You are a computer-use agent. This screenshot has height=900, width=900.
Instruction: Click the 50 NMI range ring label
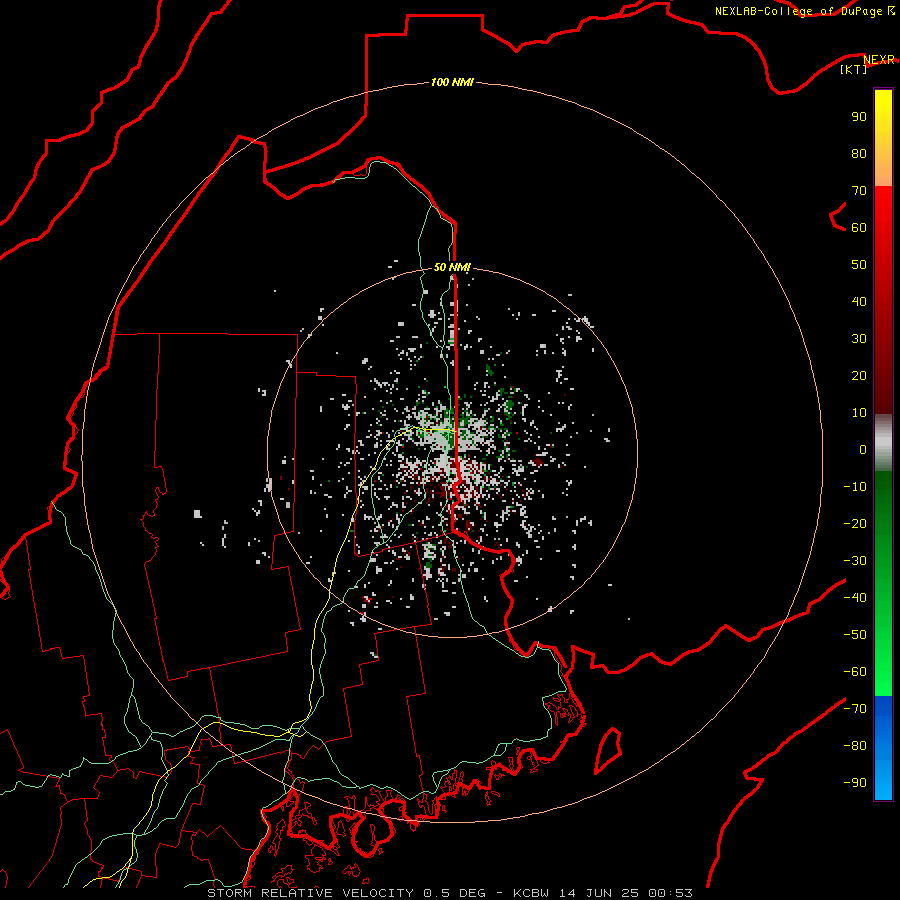(452, 267)
